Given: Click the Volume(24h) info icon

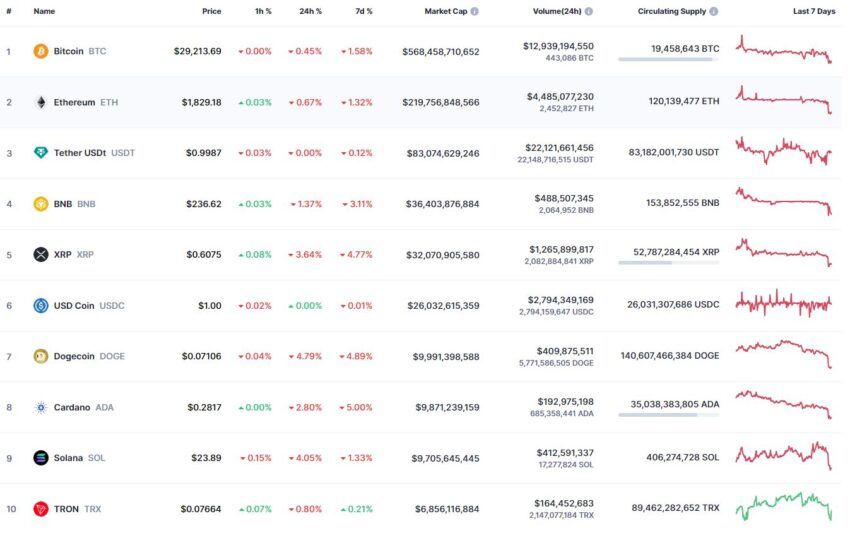Looking at the screenshot, I should [589, 11].
